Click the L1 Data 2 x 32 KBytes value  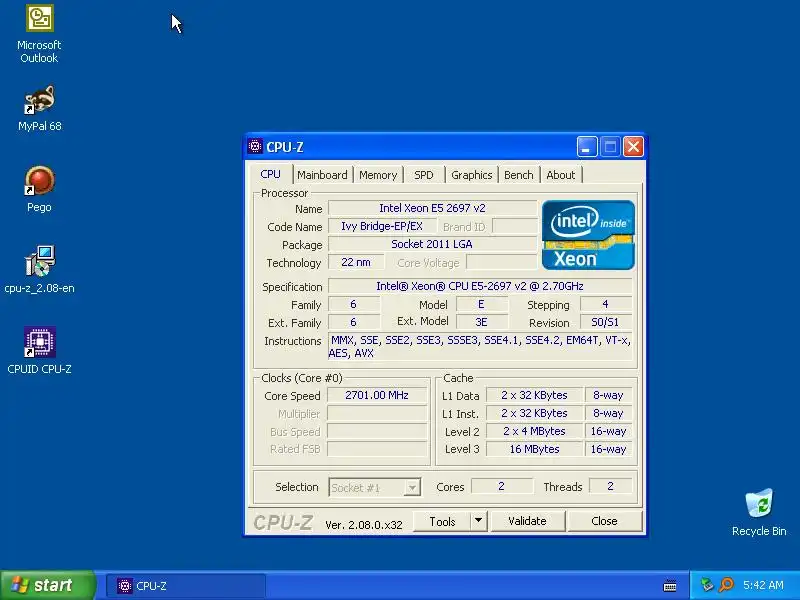point(534,395)
